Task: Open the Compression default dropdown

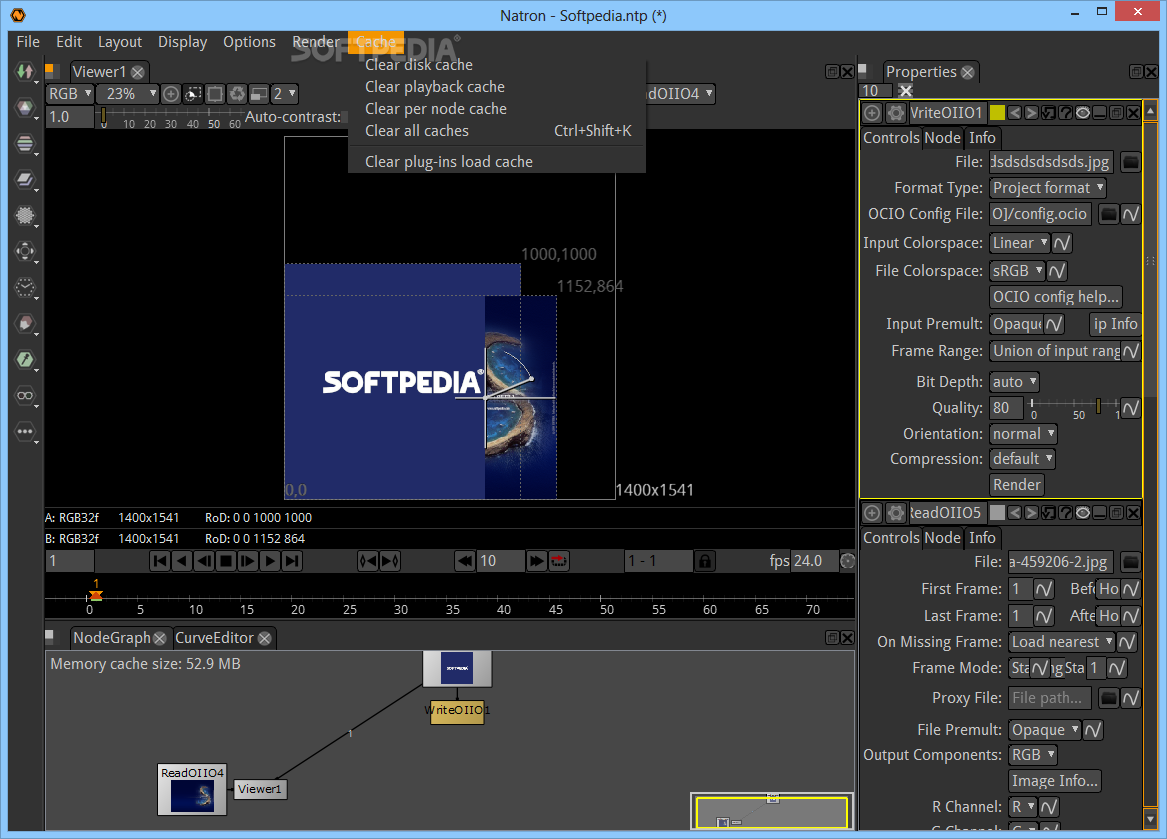Action: pyautogui.click(x=1023, y=459)
